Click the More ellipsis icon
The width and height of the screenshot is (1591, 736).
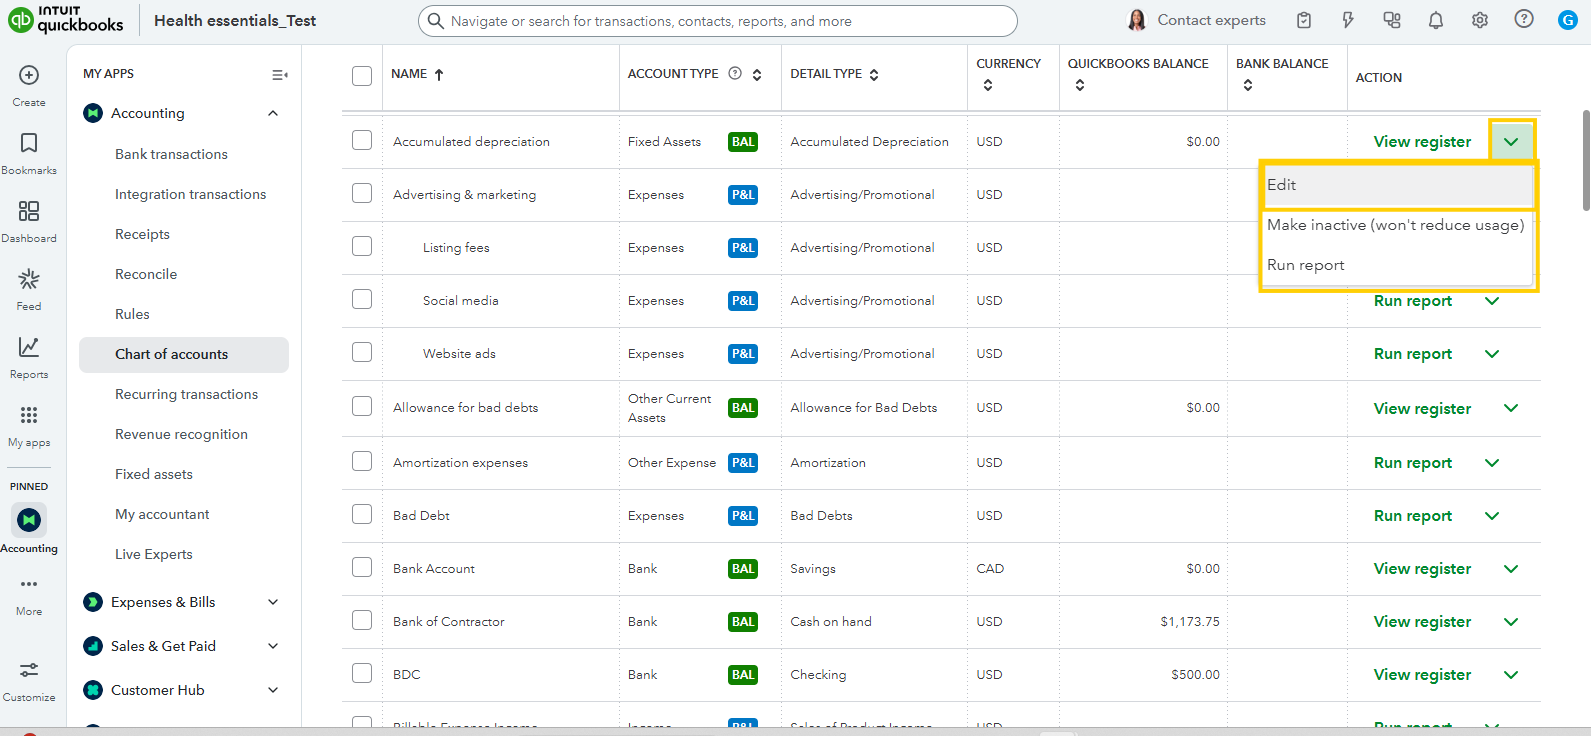point(29,584)
